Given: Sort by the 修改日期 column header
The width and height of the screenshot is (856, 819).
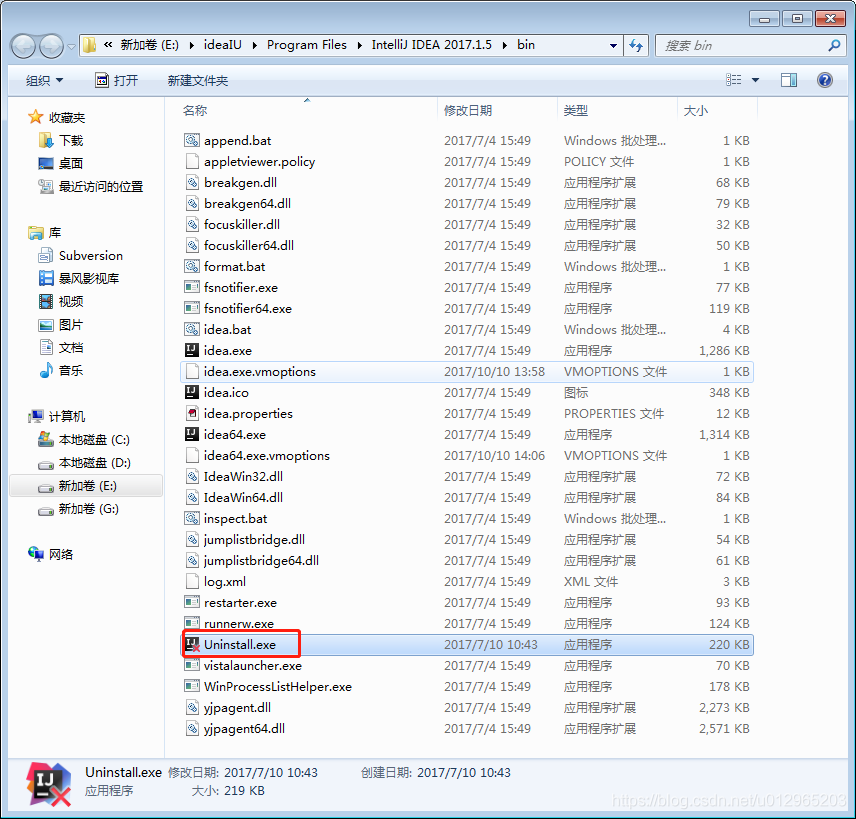Looking at the screenshot, I should 468,110.
